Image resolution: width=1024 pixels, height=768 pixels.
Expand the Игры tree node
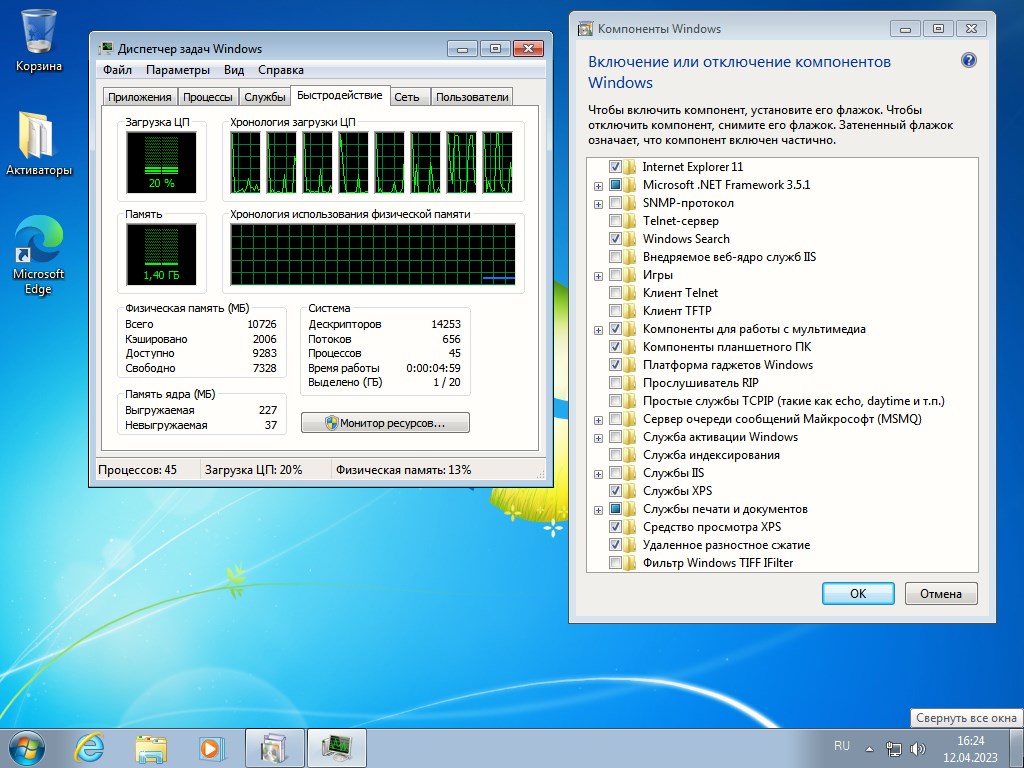pos(598,276)
